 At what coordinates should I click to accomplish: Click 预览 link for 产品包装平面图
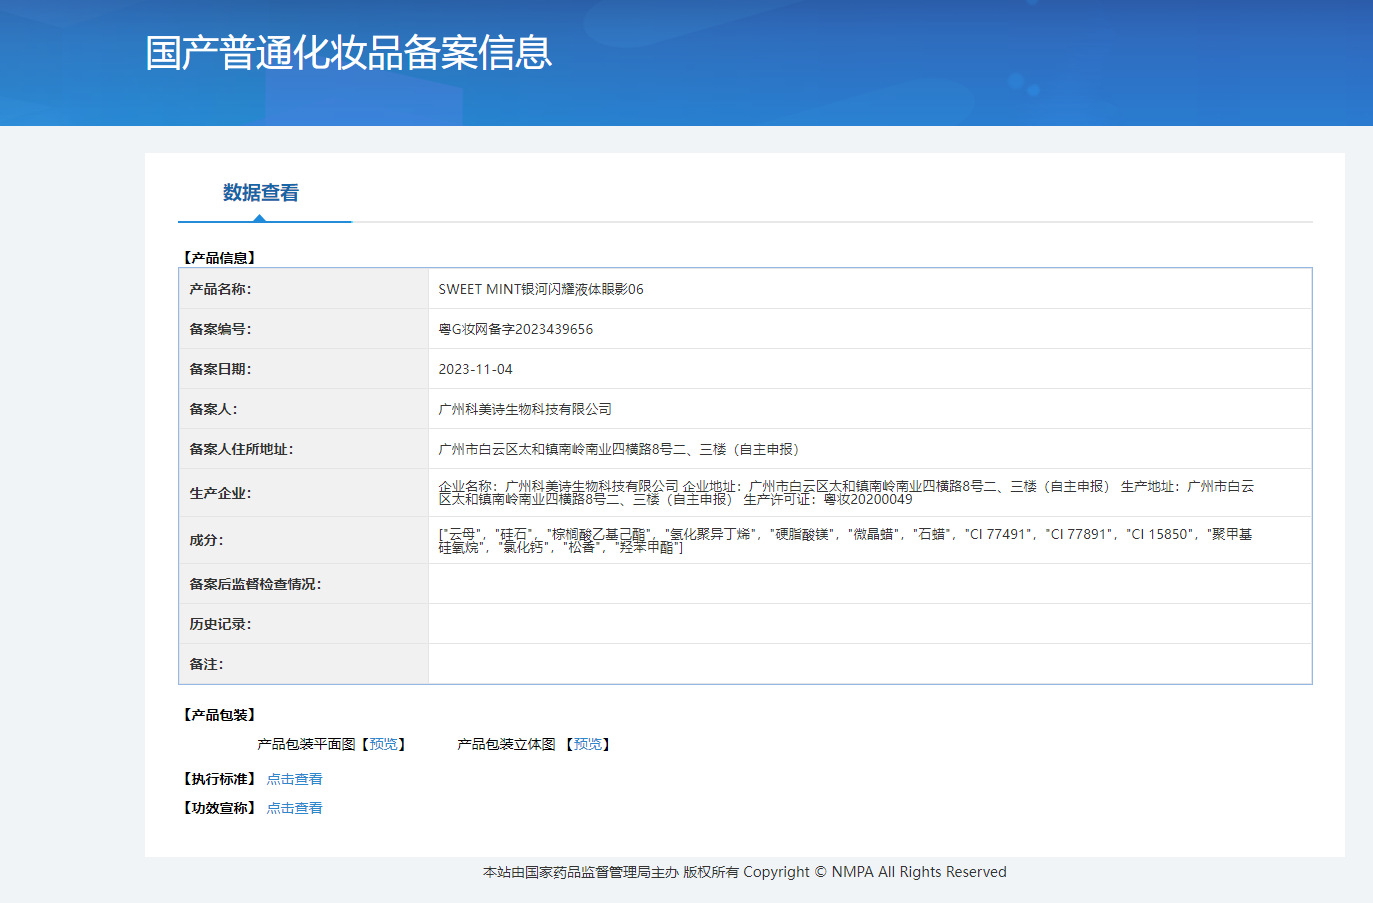[383, 744]
